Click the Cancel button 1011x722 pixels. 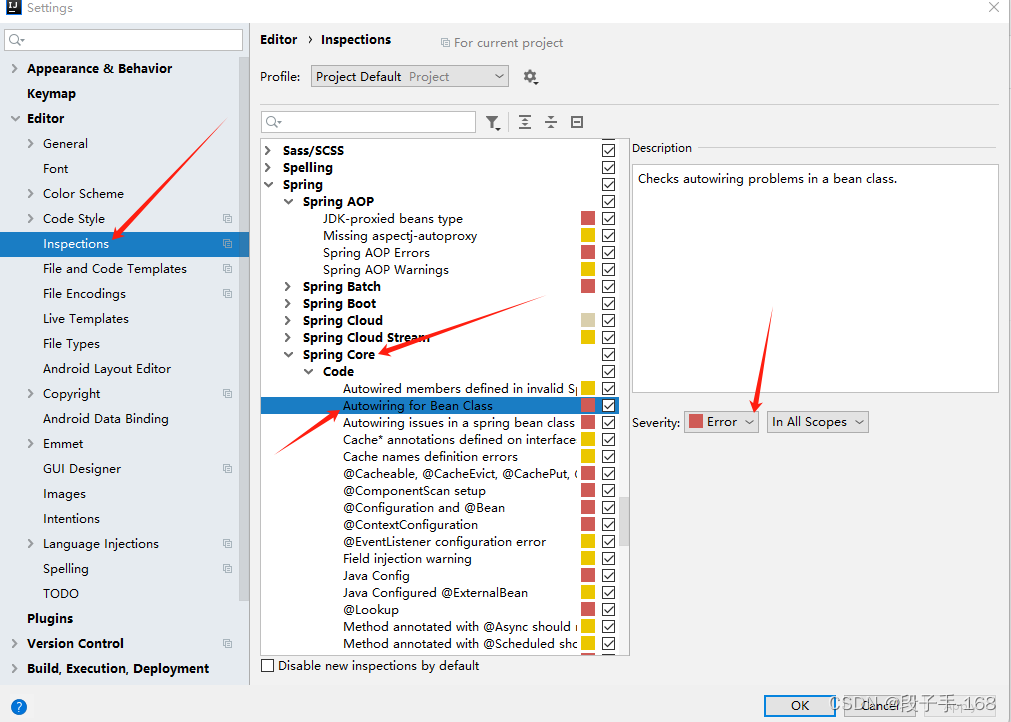click(x=879, y=705)
